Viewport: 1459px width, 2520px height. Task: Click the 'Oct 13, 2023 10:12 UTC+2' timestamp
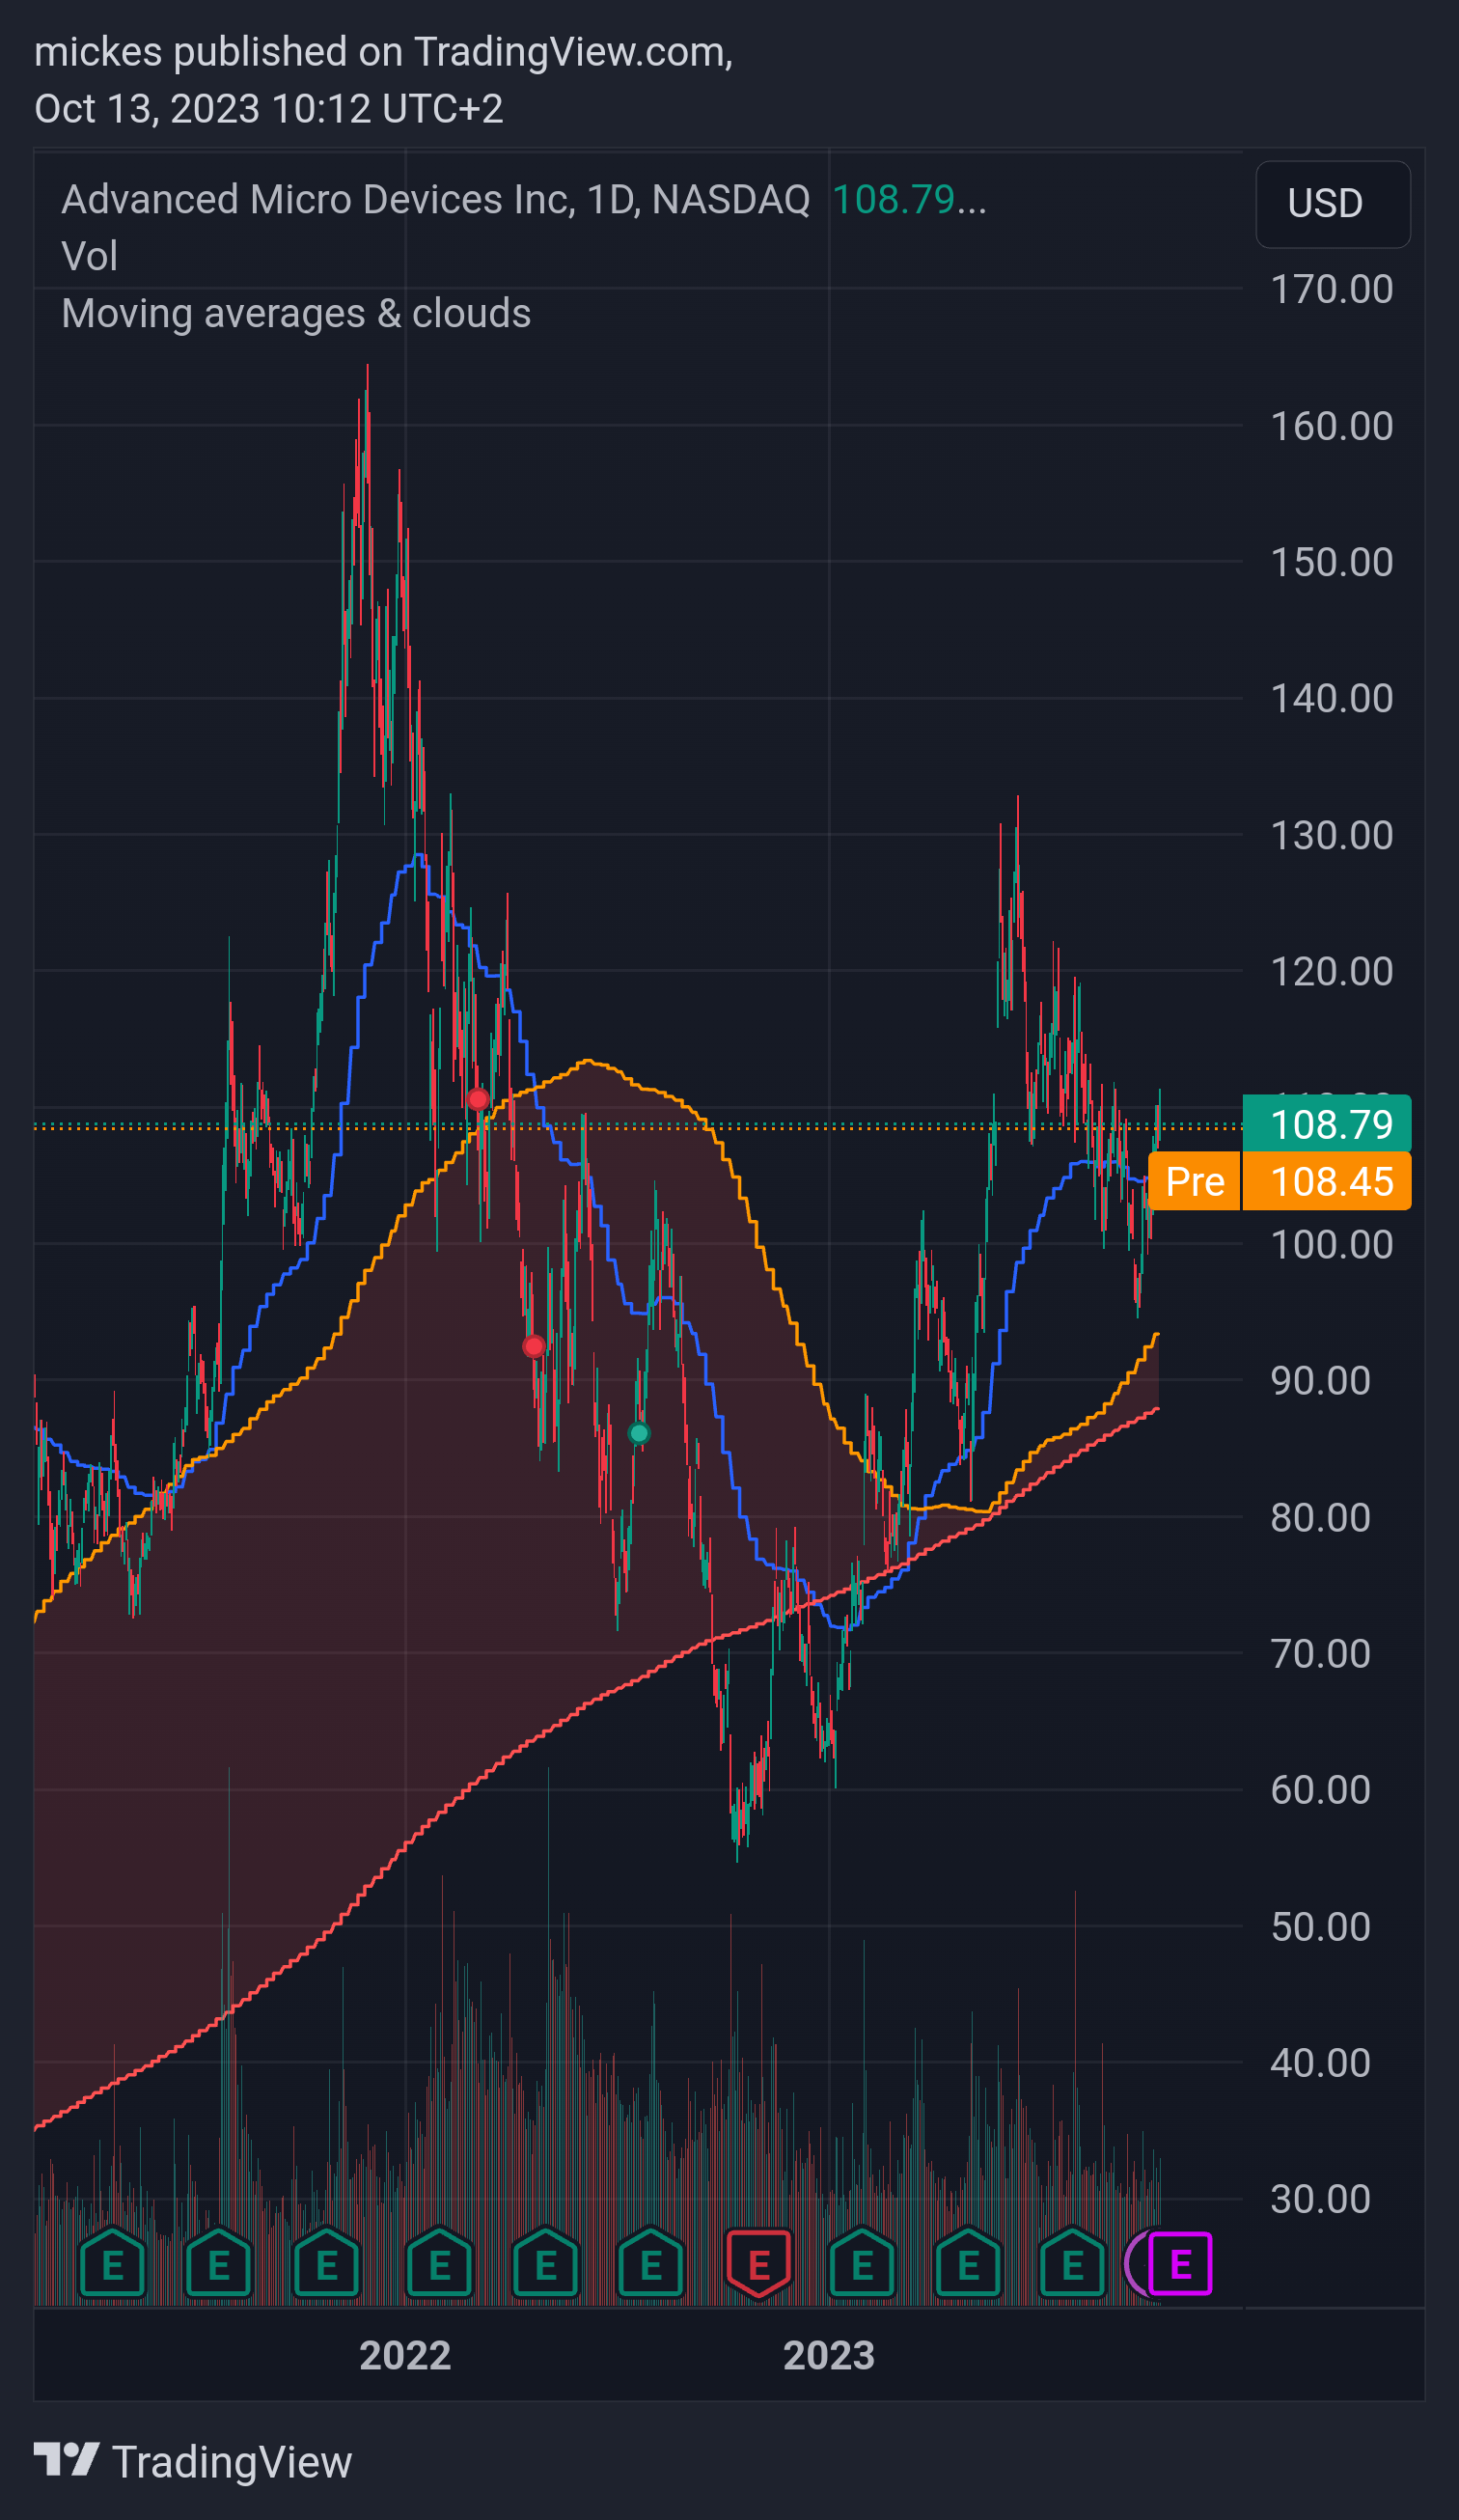(x=268, y=108)
